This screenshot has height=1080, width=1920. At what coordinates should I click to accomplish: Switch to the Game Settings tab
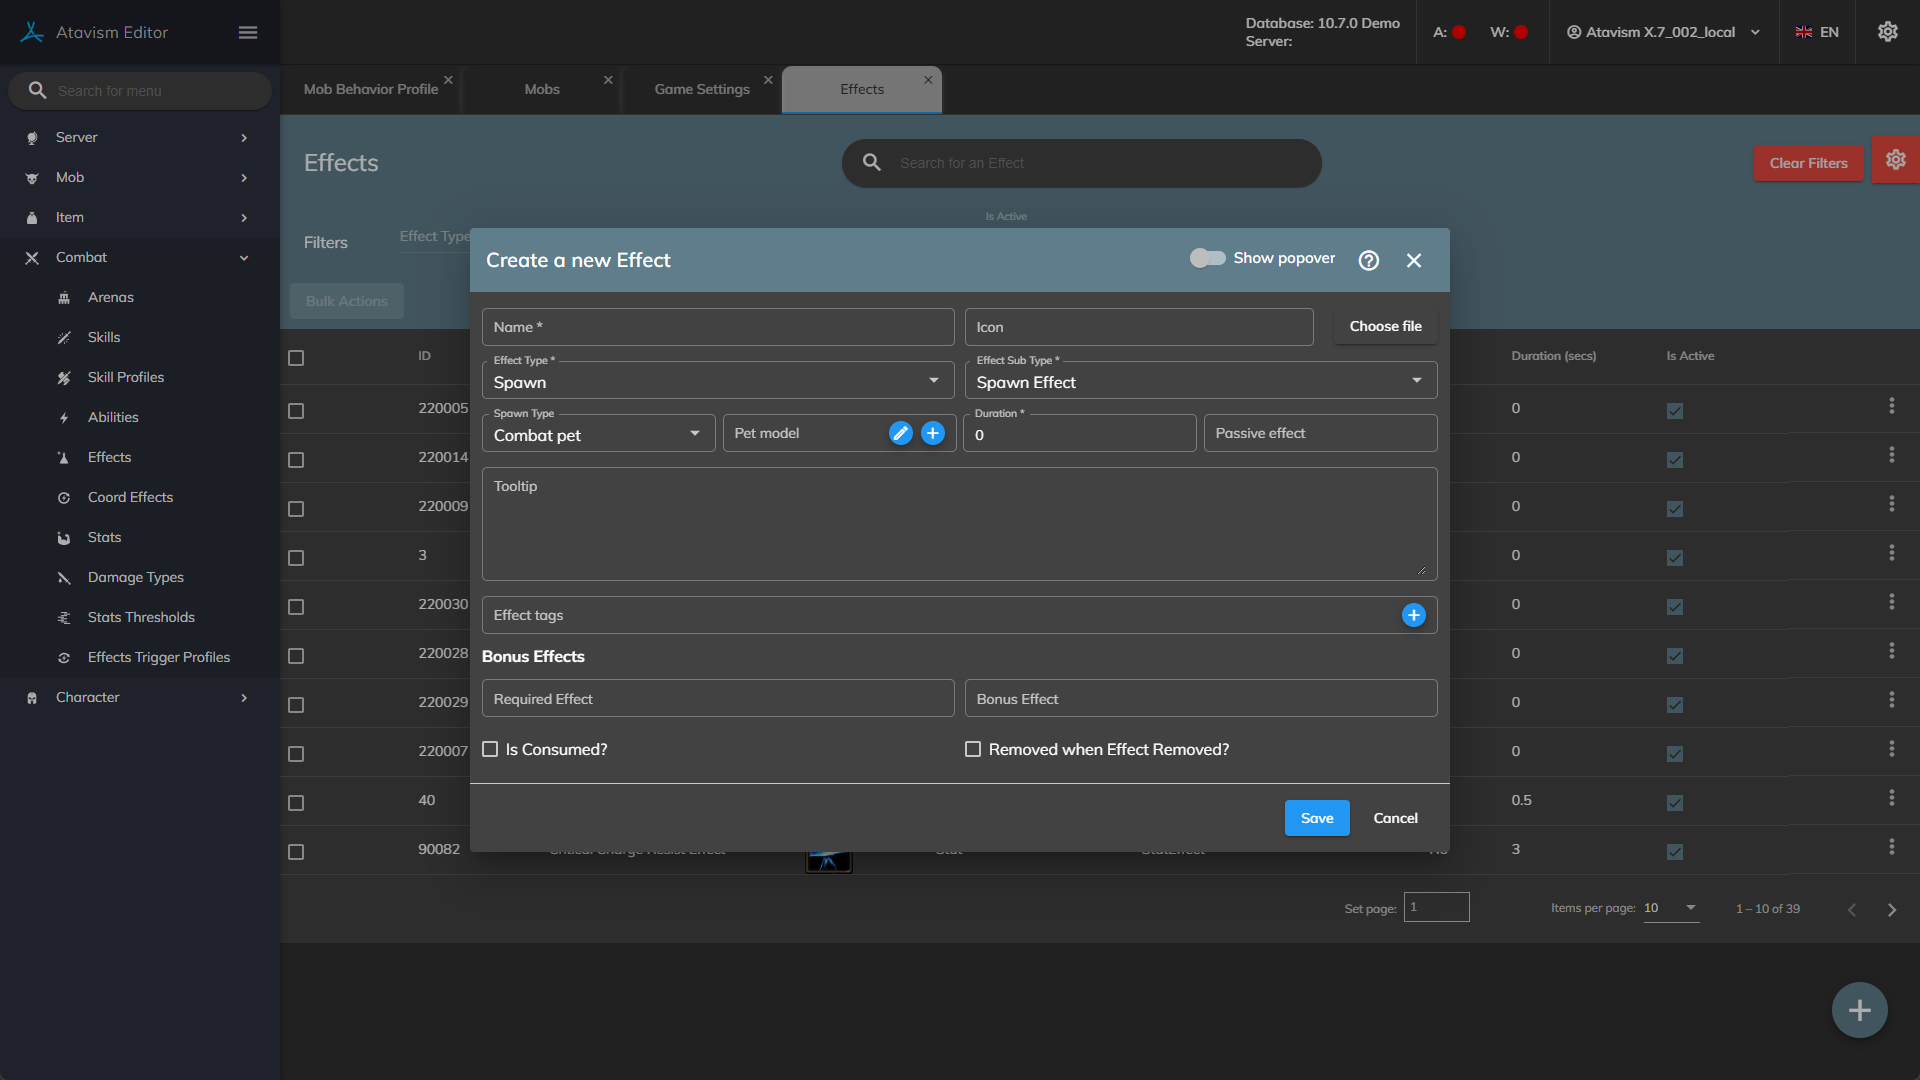(x=701, y=89)
